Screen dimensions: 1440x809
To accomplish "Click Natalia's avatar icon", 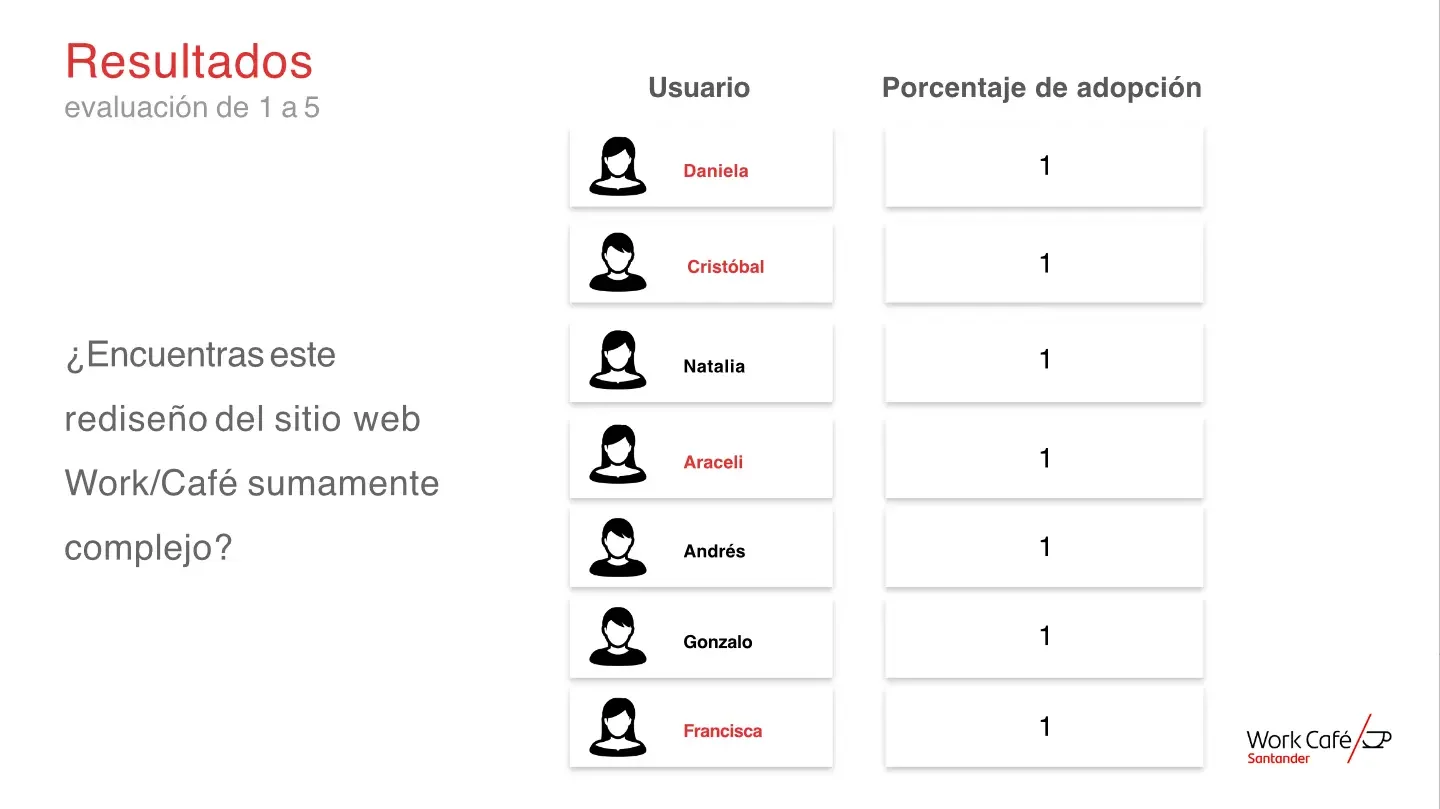I will [617, 360].
